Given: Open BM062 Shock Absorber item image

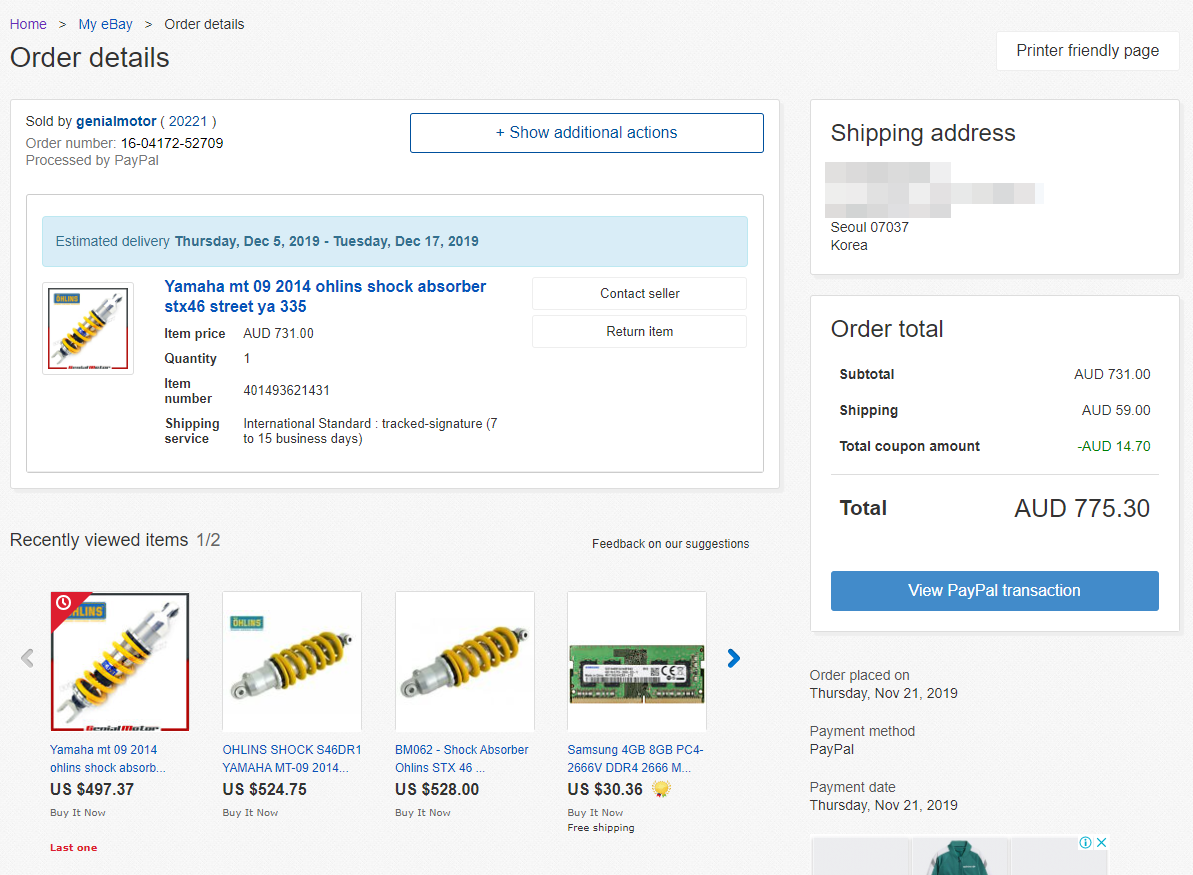Looking at the screenshot, I should click(465, 661).
